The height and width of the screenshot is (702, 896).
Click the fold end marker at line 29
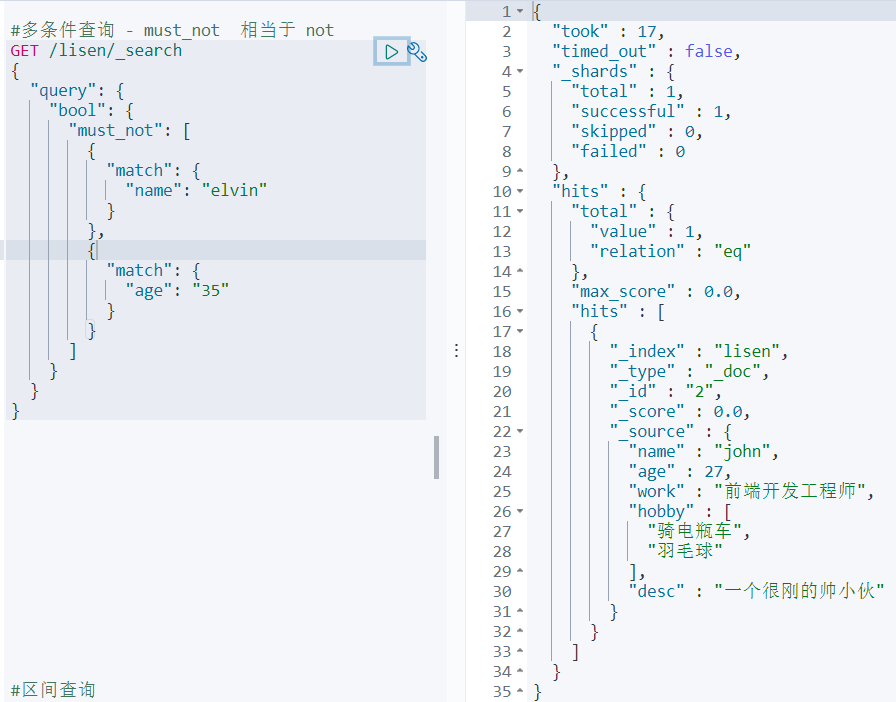tap(520, 571)
